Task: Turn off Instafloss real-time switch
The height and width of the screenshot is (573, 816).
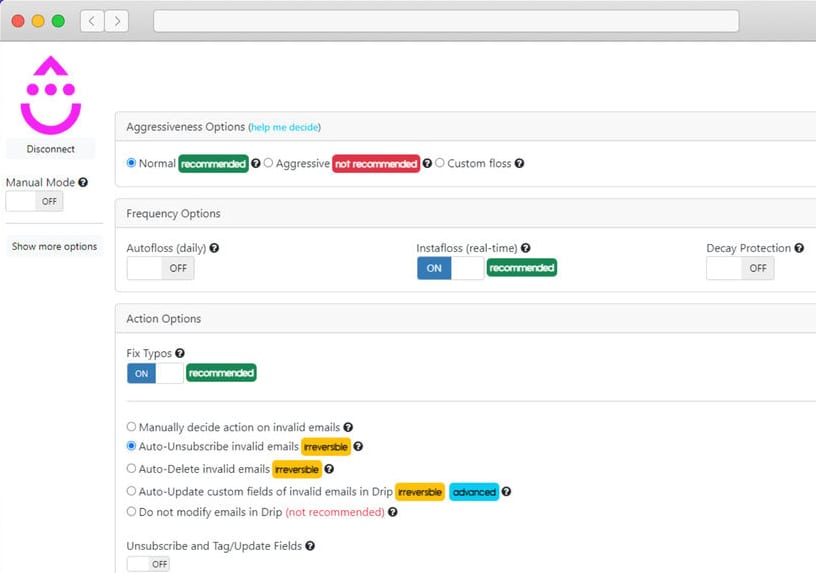Action: point(451,269)
